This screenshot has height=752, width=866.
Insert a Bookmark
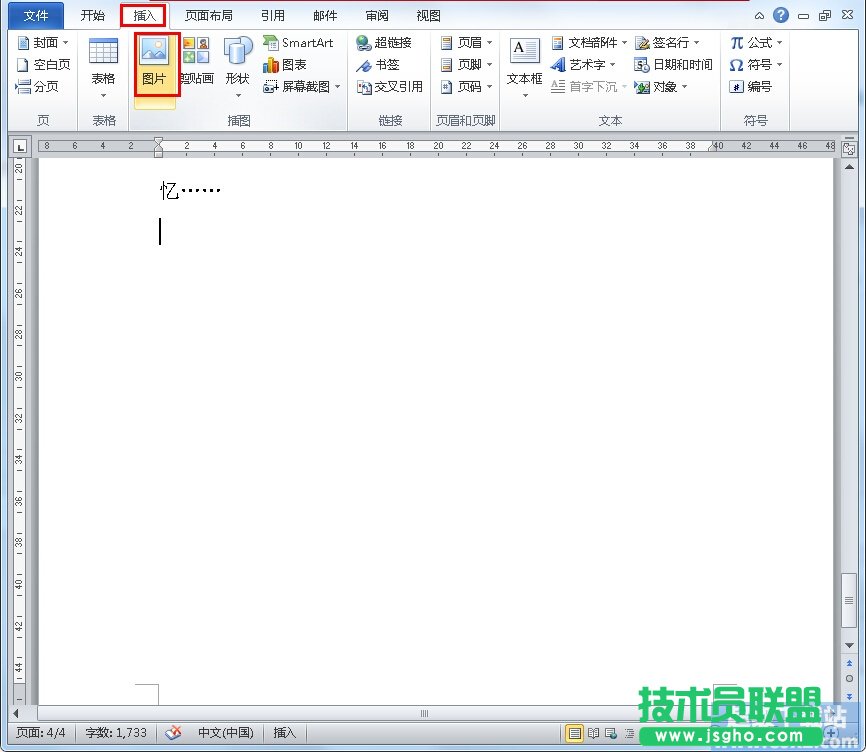click(383, 65)
